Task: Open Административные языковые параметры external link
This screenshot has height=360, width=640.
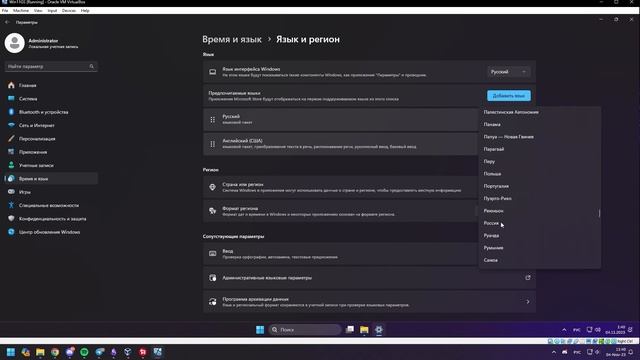Action: [x=528, y=278]
